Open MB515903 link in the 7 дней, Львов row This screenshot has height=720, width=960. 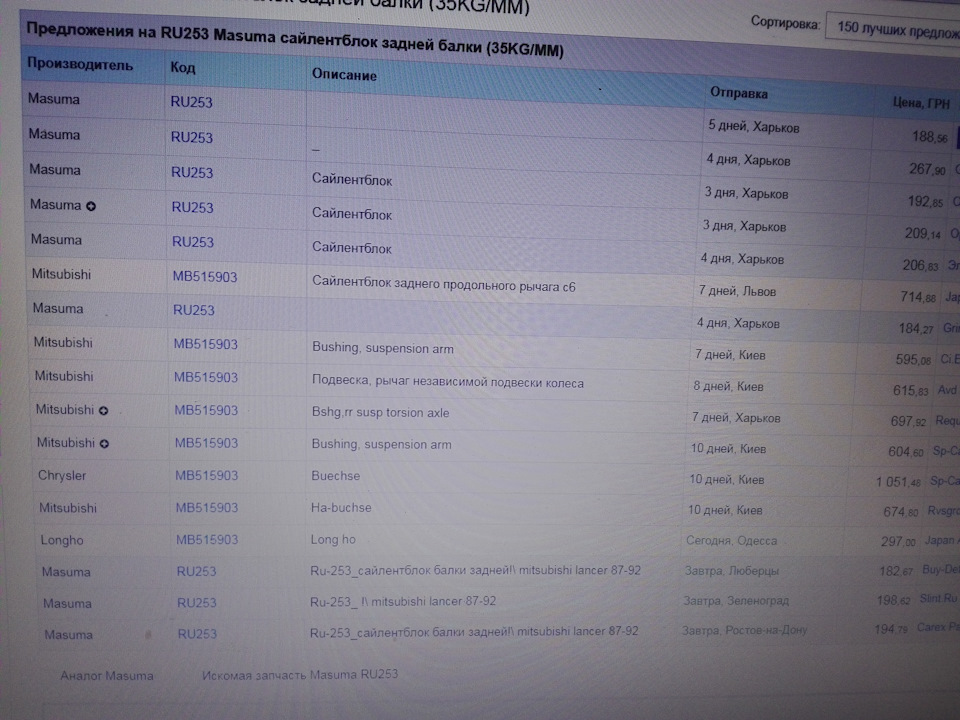click(x=204, y=277)
